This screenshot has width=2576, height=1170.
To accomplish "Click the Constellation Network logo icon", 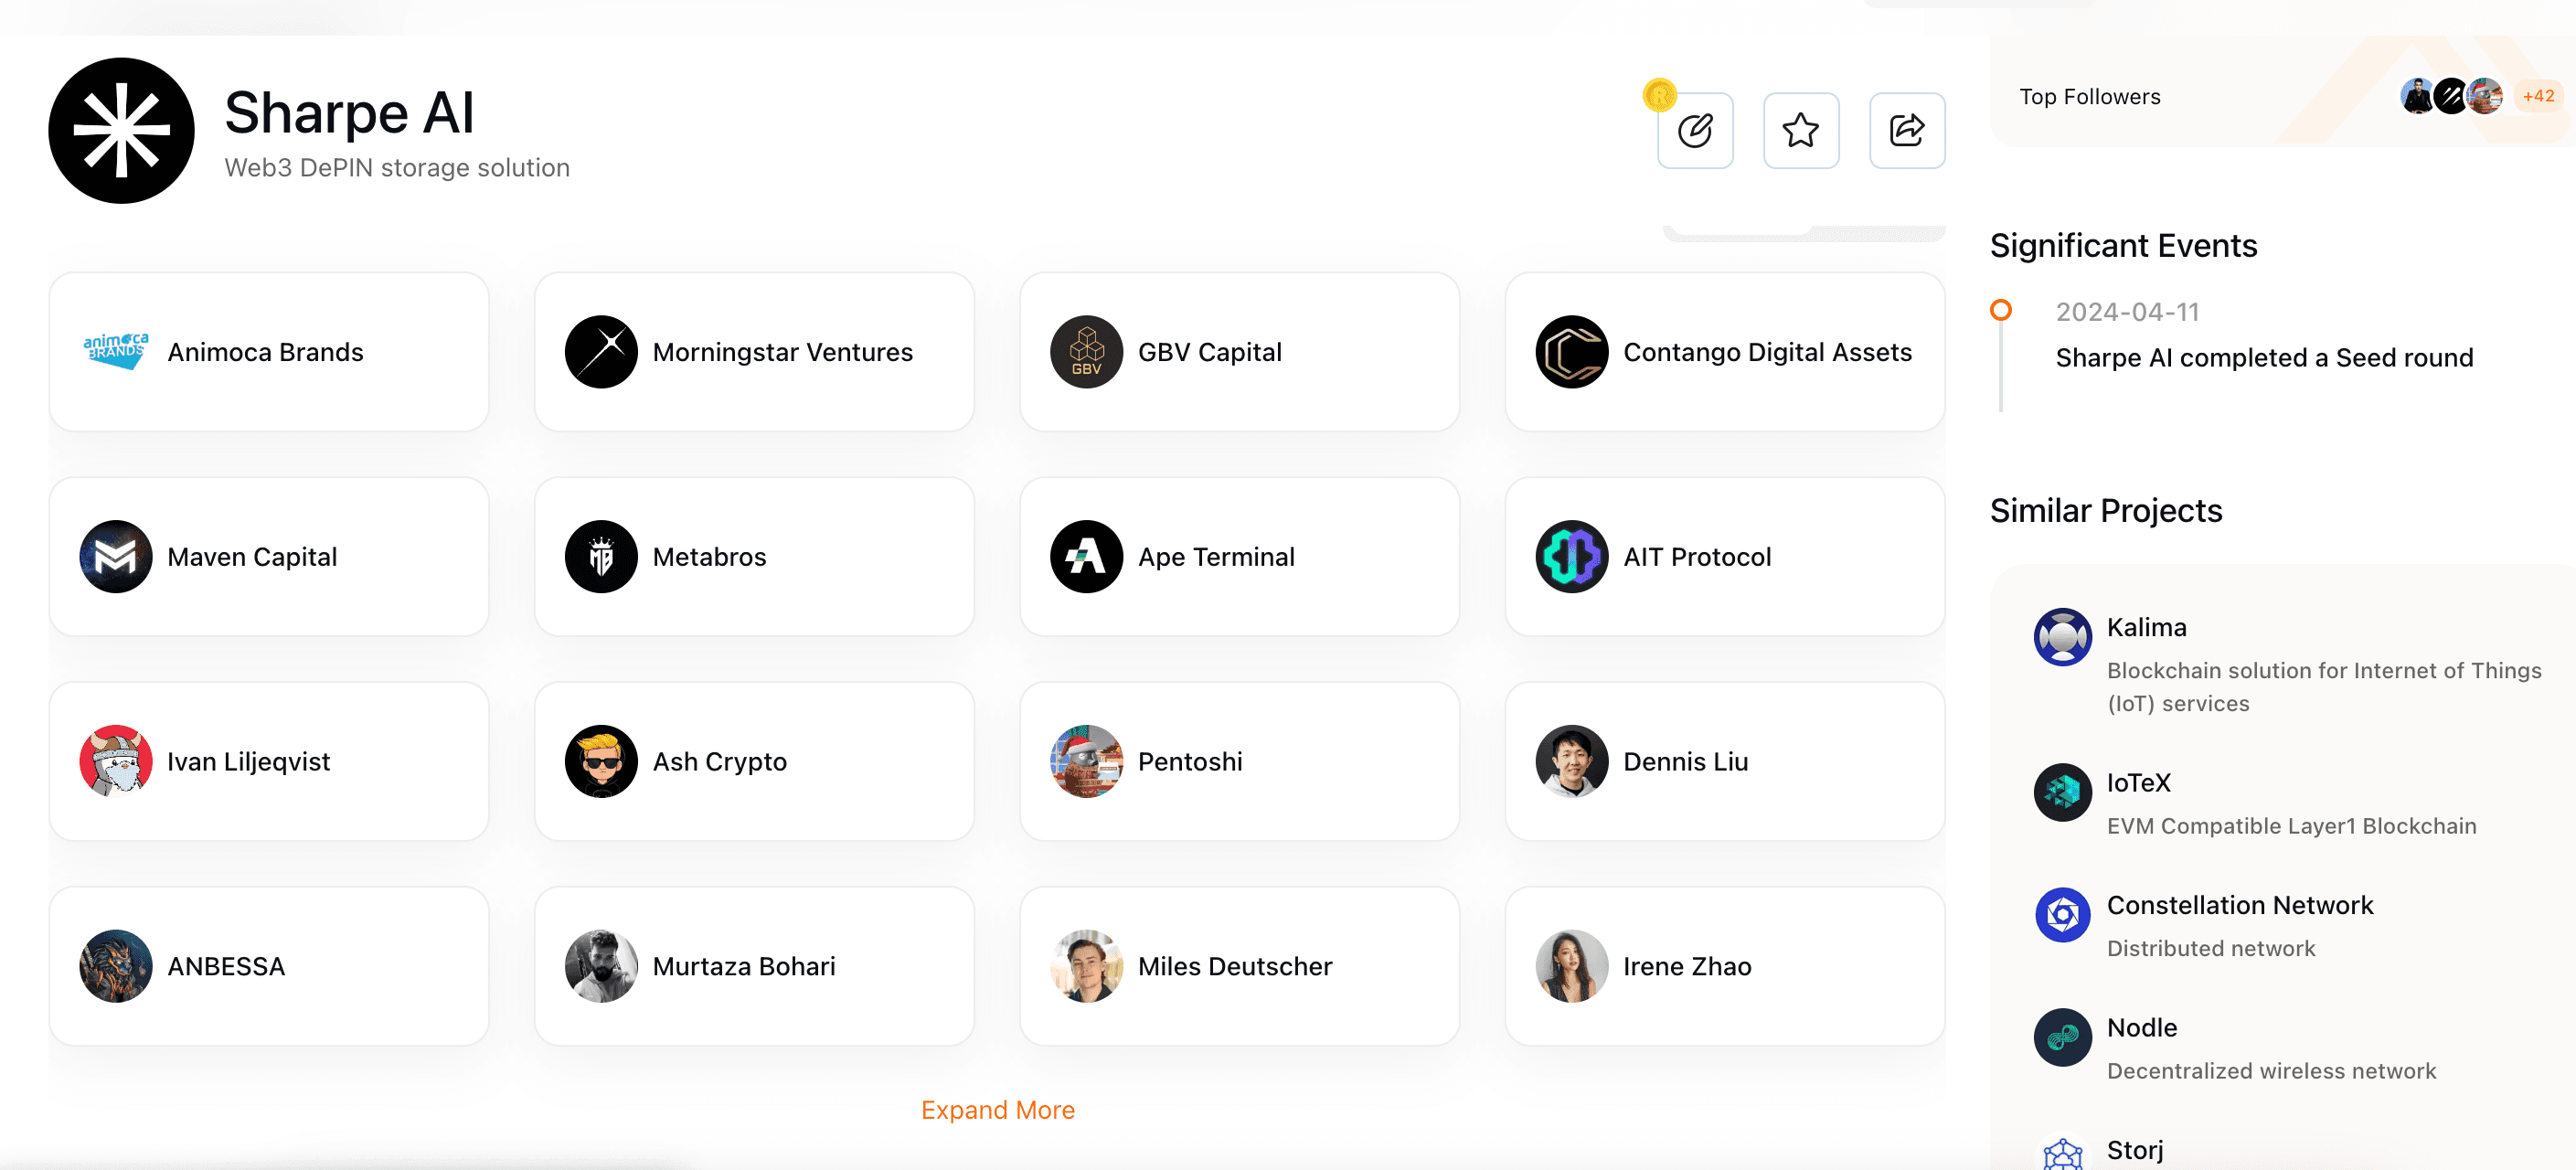I will click(2062, 914).
